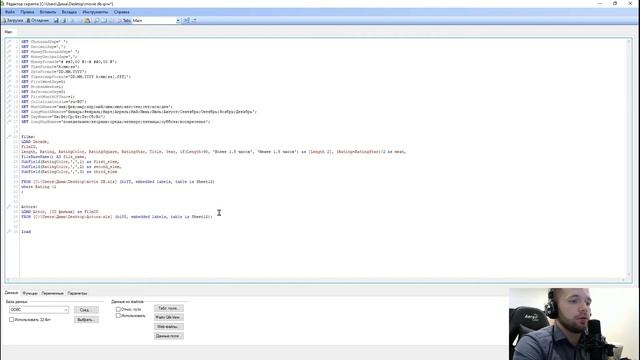Toggle the Относ. пути checkbox
The width and height of the screenshot is (640, 360).
[x=118, y=309]
